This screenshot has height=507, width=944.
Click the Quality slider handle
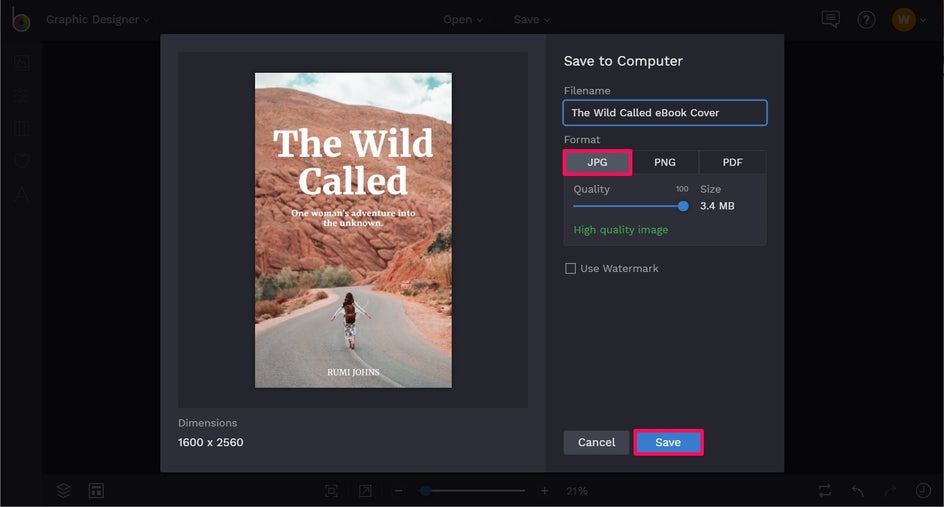click(x=683, y=206)
